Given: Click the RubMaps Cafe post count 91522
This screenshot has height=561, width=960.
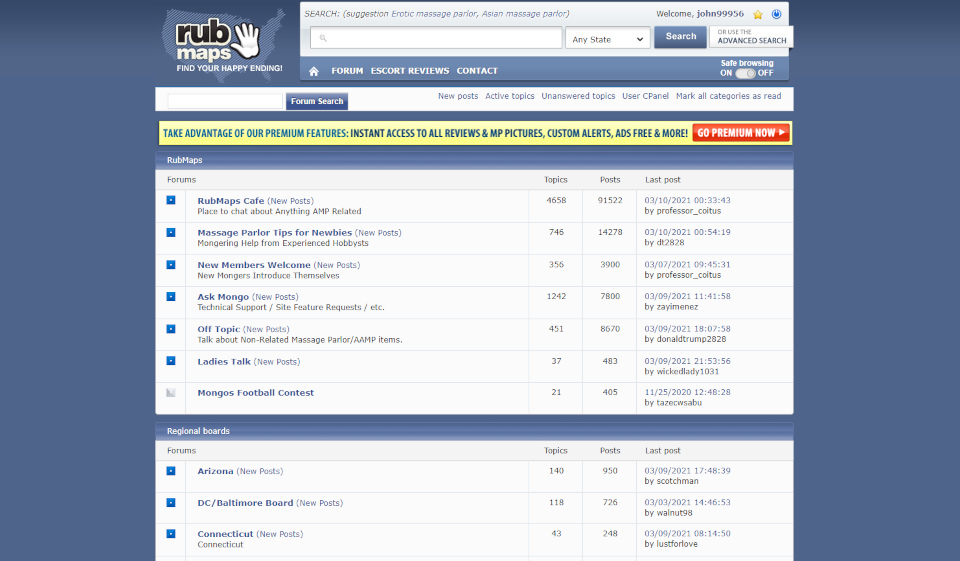Looking at the screenshot, I should click(610, 200).
